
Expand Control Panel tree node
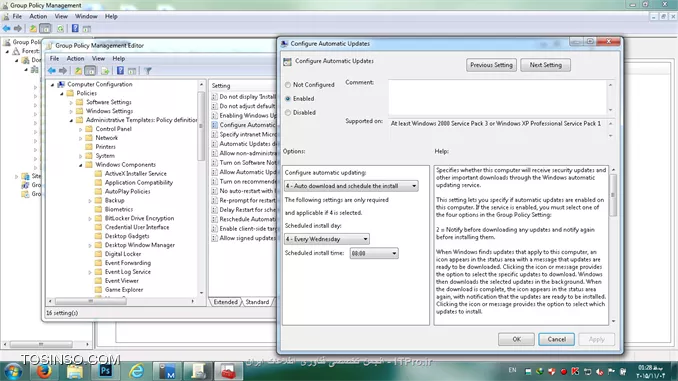81,129
